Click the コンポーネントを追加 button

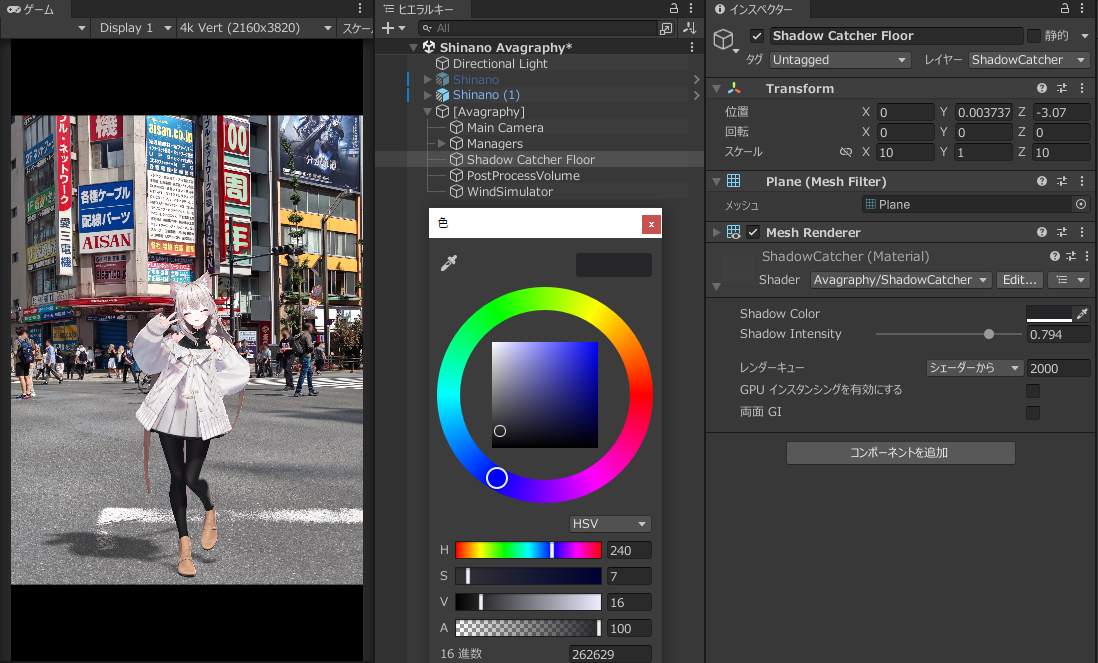click(901, 453)
